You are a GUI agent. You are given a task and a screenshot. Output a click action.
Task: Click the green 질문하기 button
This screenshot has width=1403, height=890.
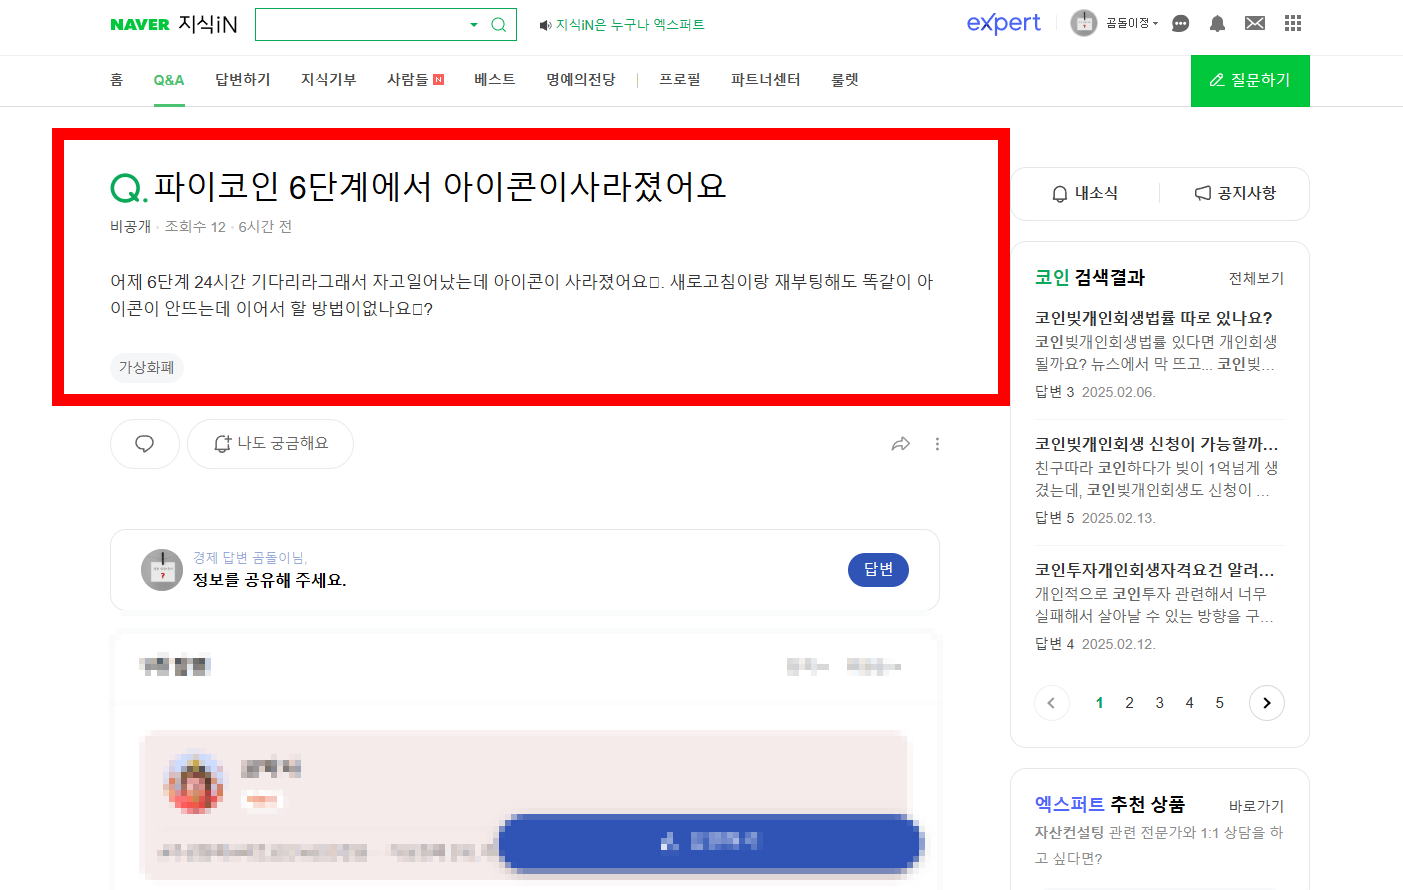1250,81
